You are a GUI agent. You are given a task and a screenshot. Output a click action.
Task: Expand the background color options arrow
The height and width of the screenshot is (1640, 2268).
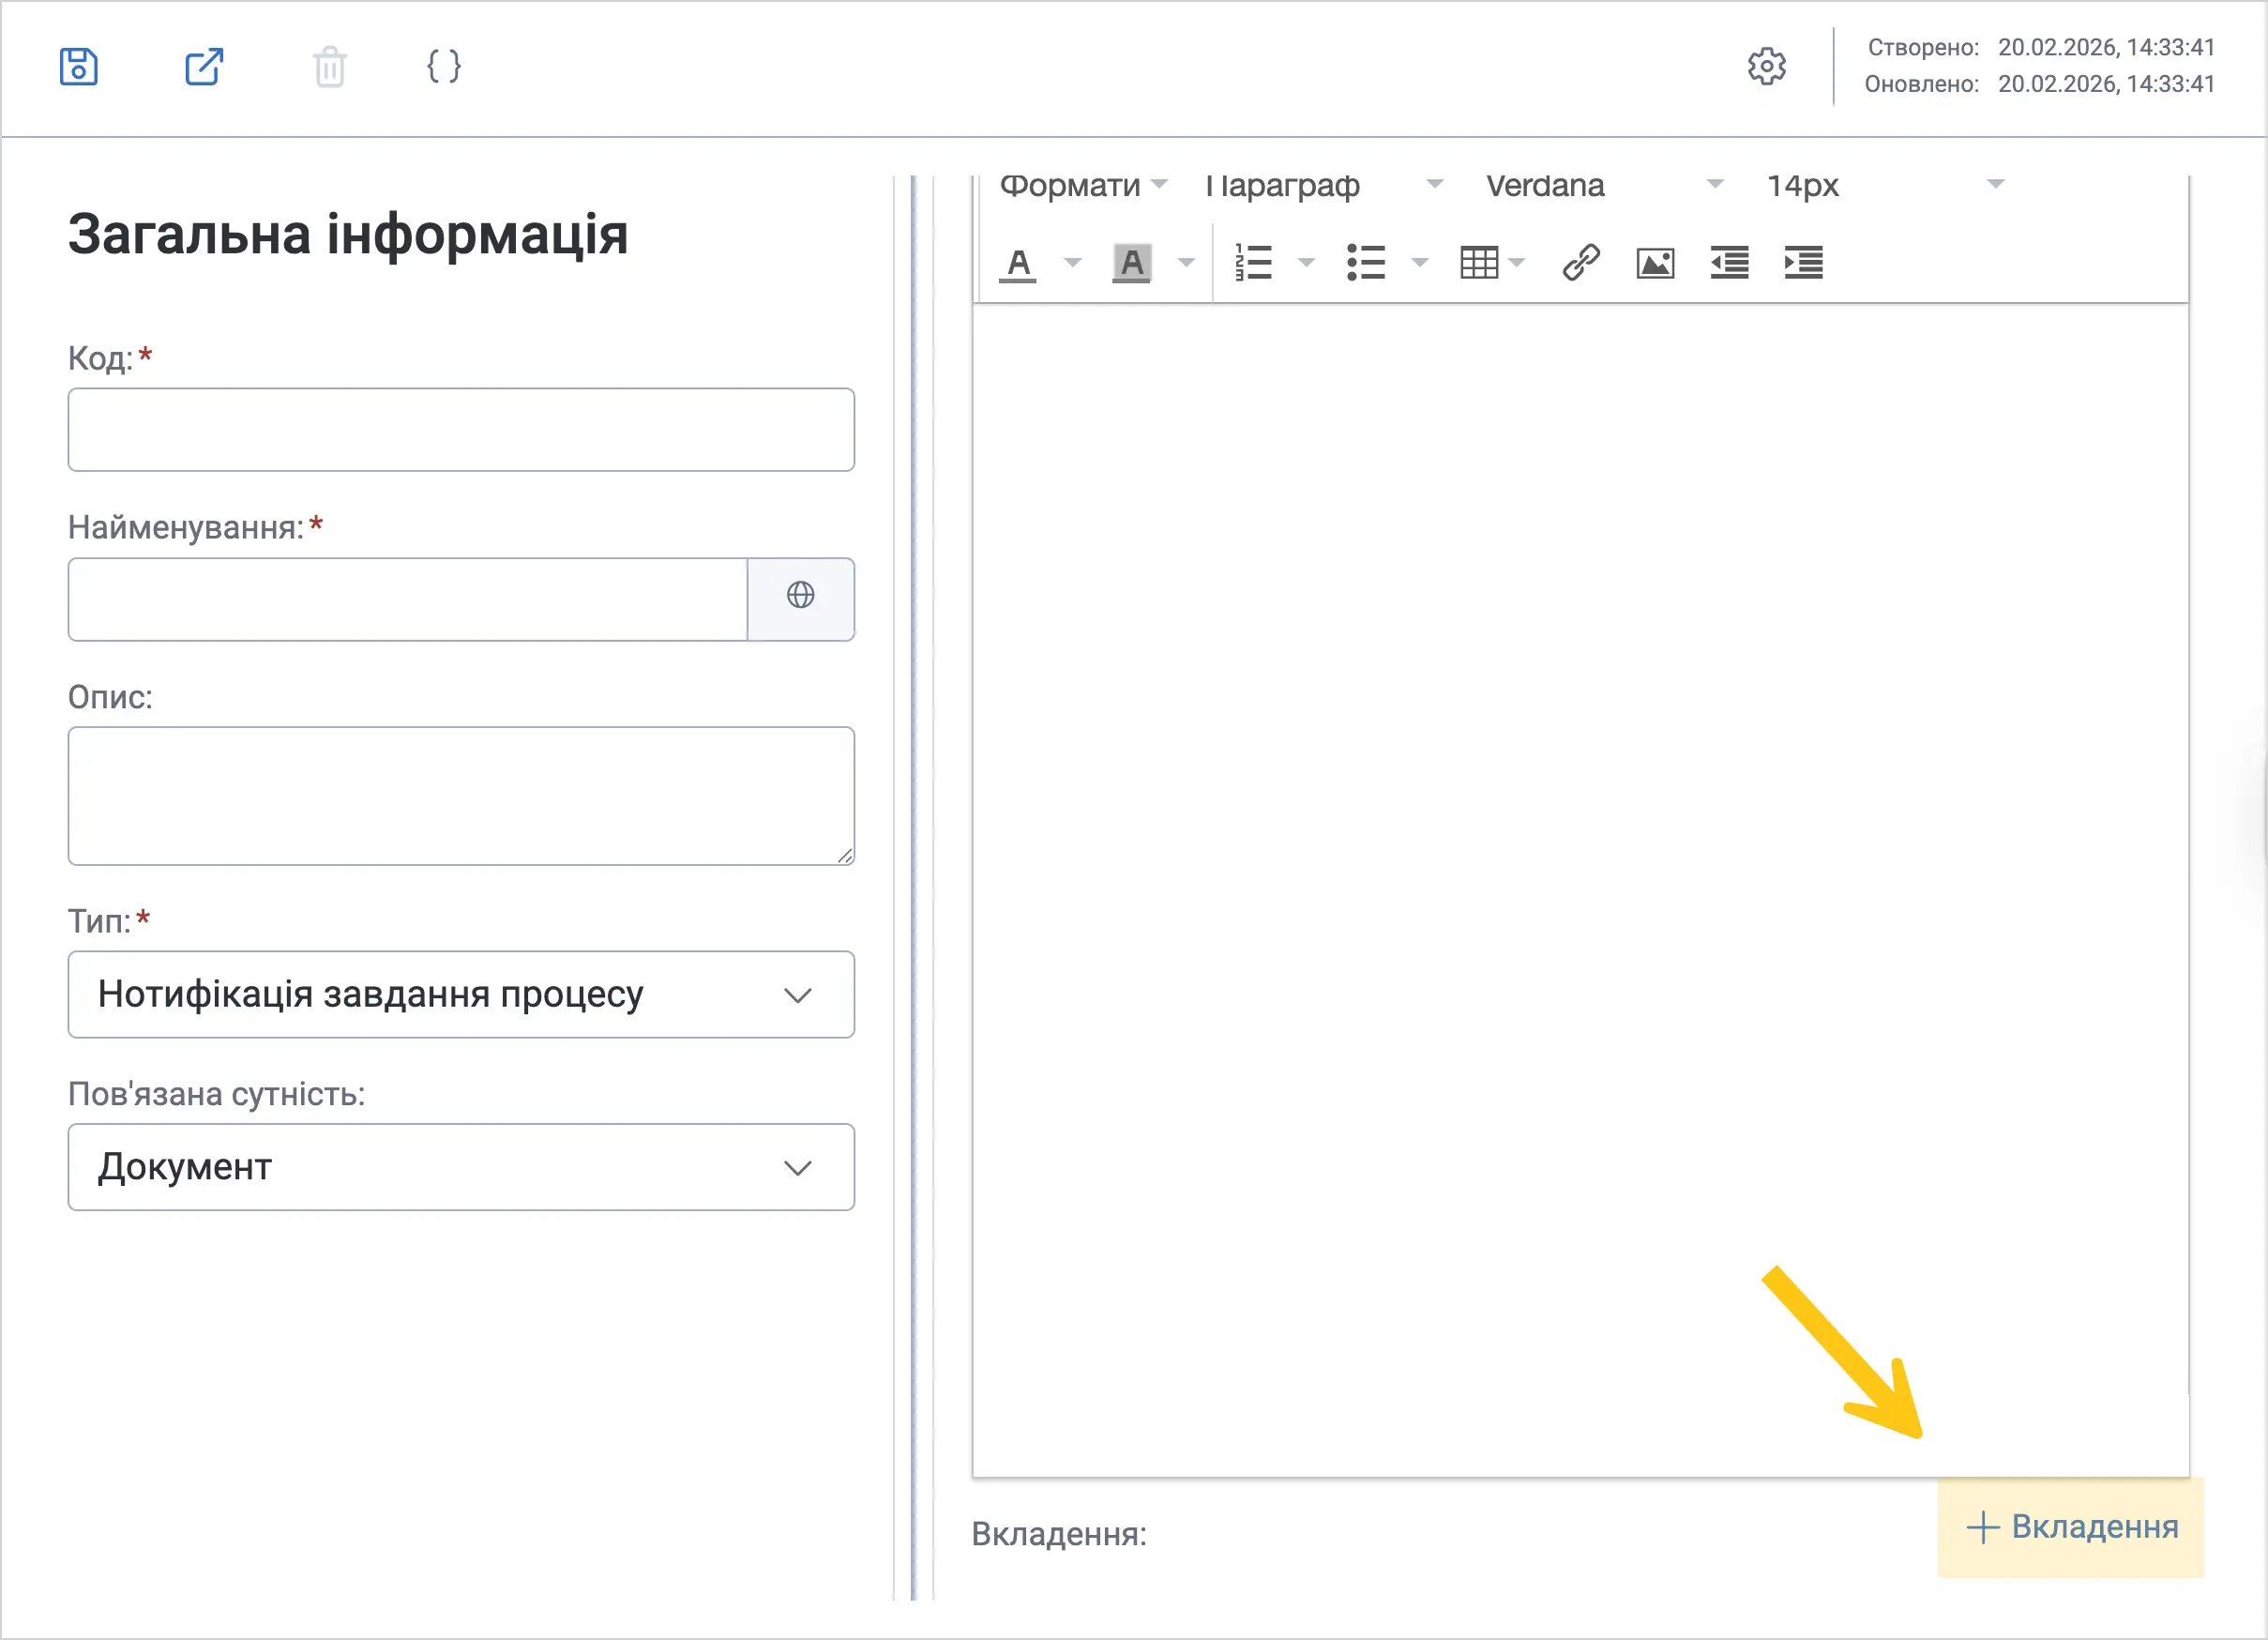[1186, 263]
